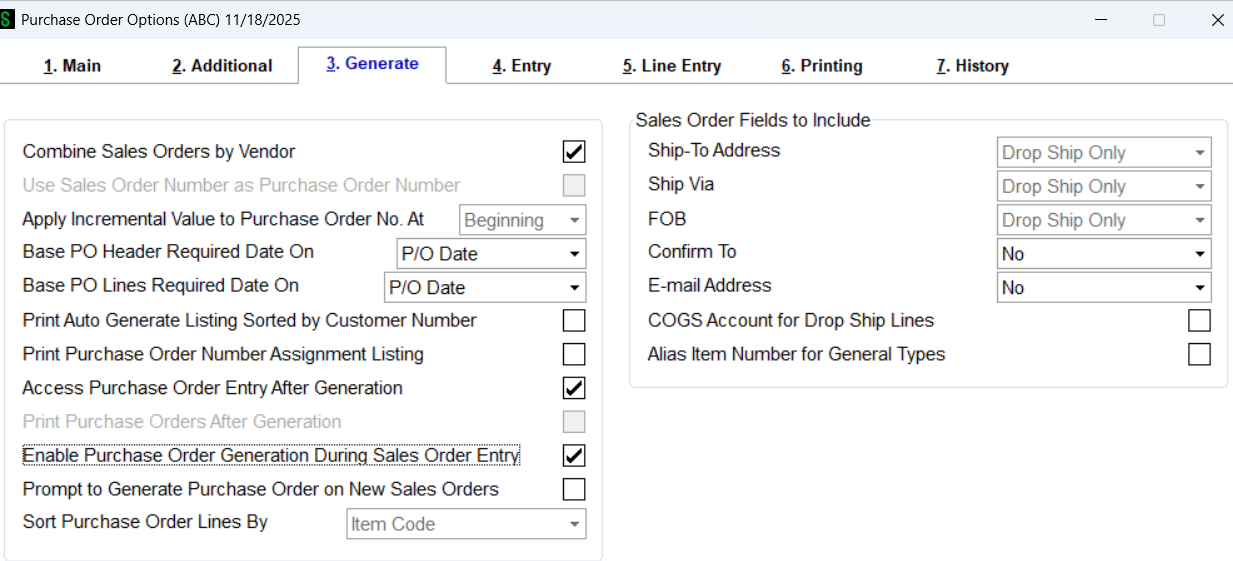Check Prompt to Generate Purchase Order option
Viewport: 1233px width, 561px height.
pos(574,490)
